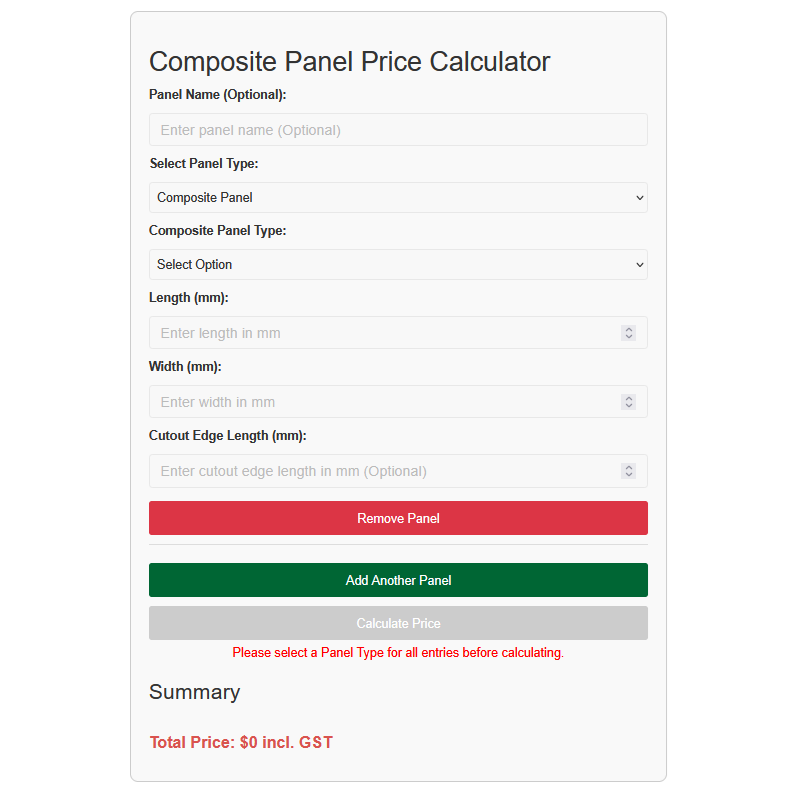797x797 pixels.
Task: Click the Total Price summary text
Action: pos(241,742)
